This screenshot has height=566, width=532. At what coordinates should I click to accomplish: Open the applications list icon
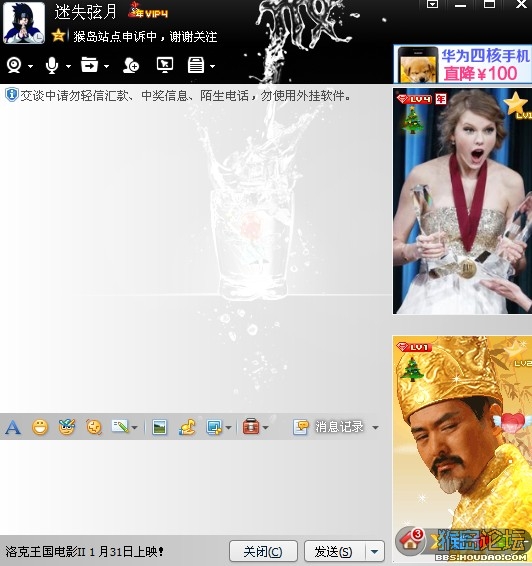[196, 65]
